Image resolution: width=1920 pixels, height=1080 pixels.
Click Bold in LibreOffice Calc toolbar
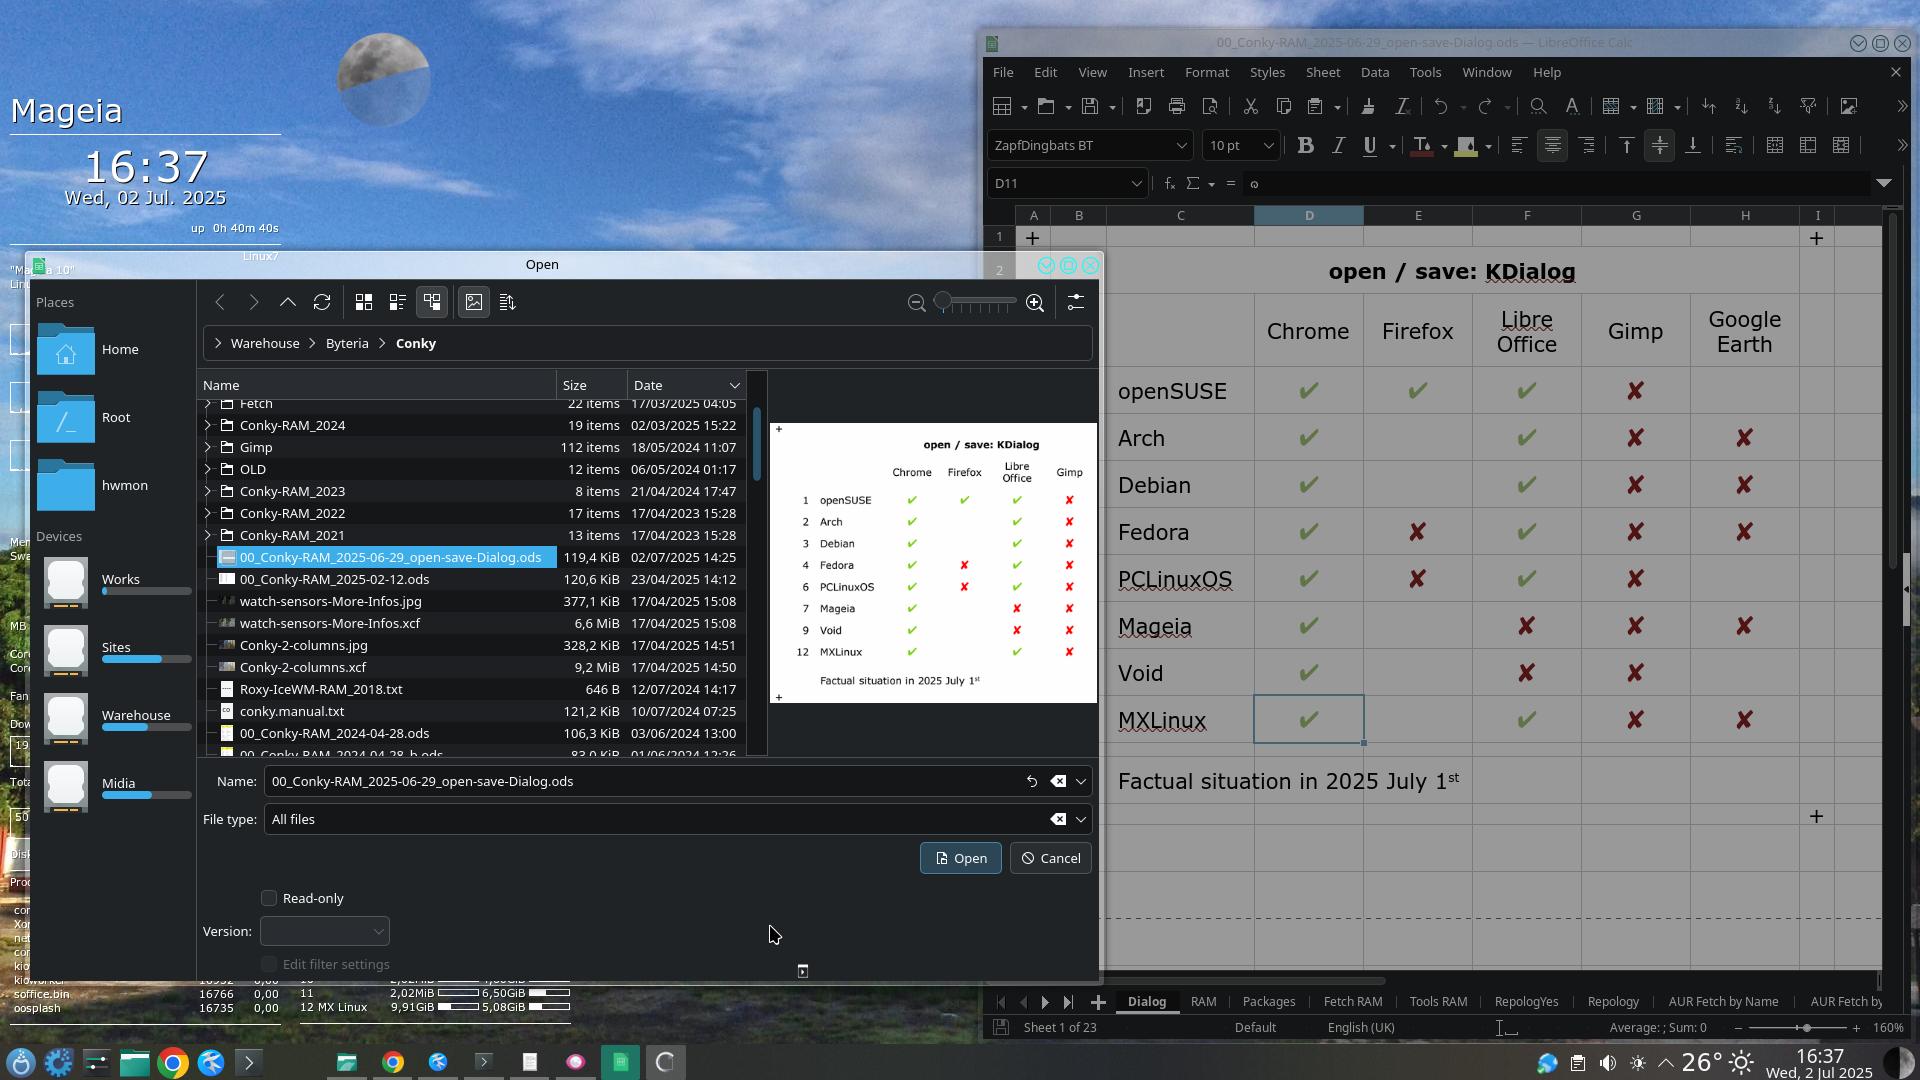(x=1305, y=146)
